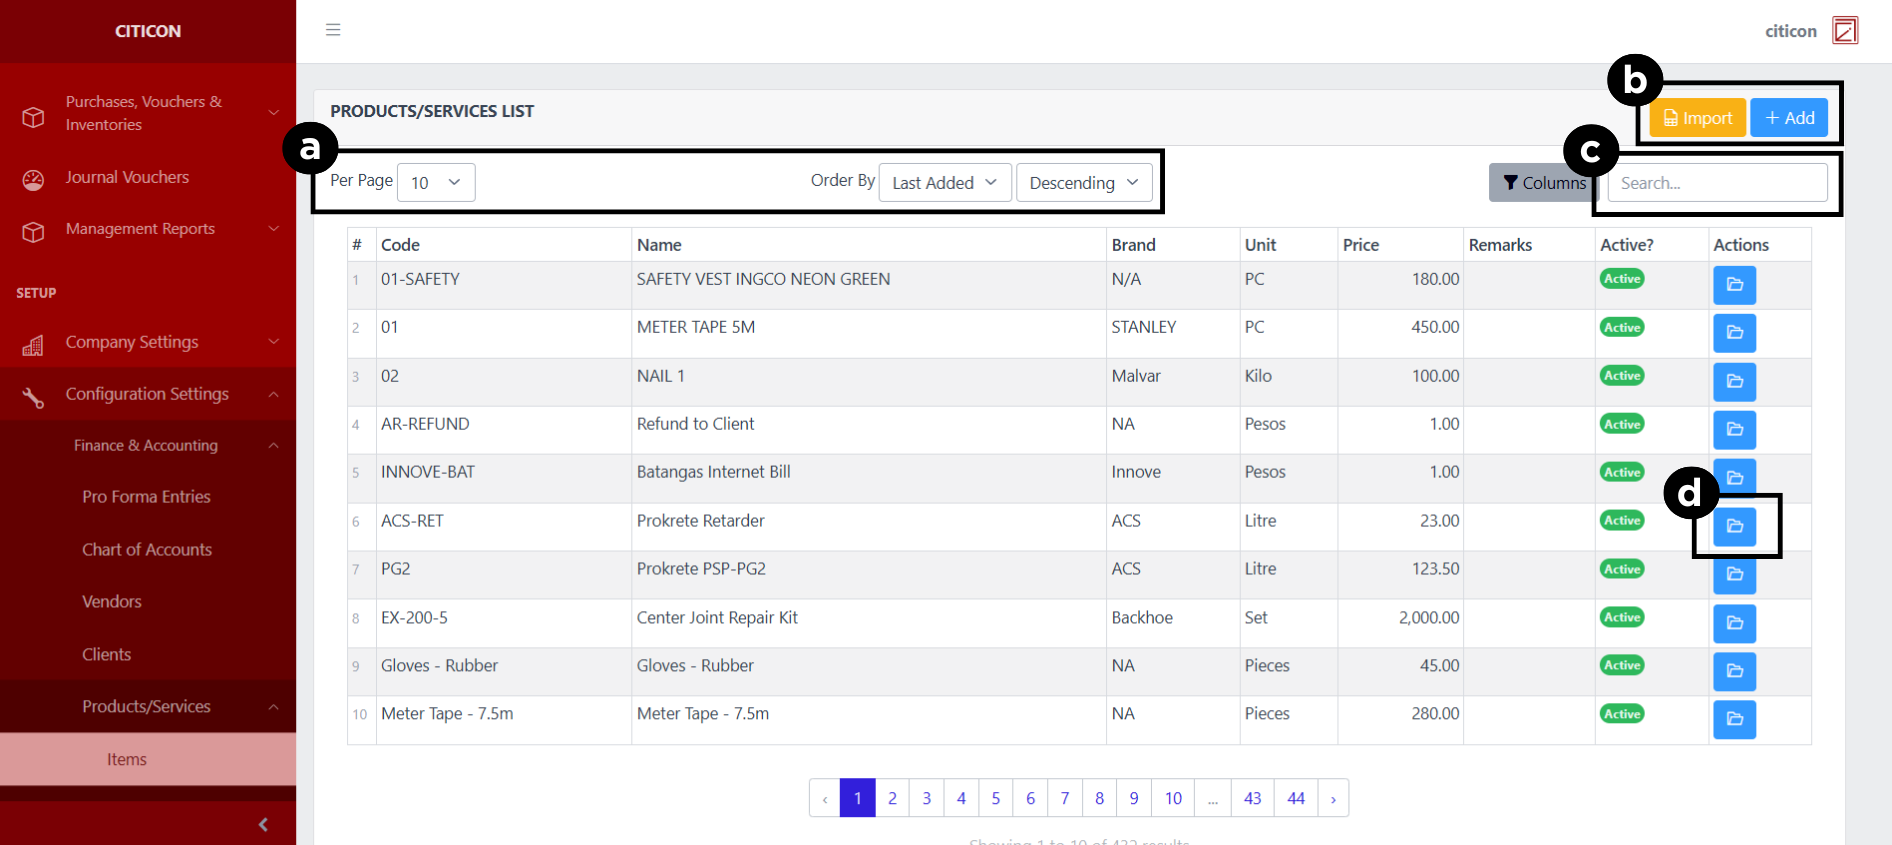Select Items in sidebar
The height and width of the screenshot is (845, 1892).
pos(148,759)
